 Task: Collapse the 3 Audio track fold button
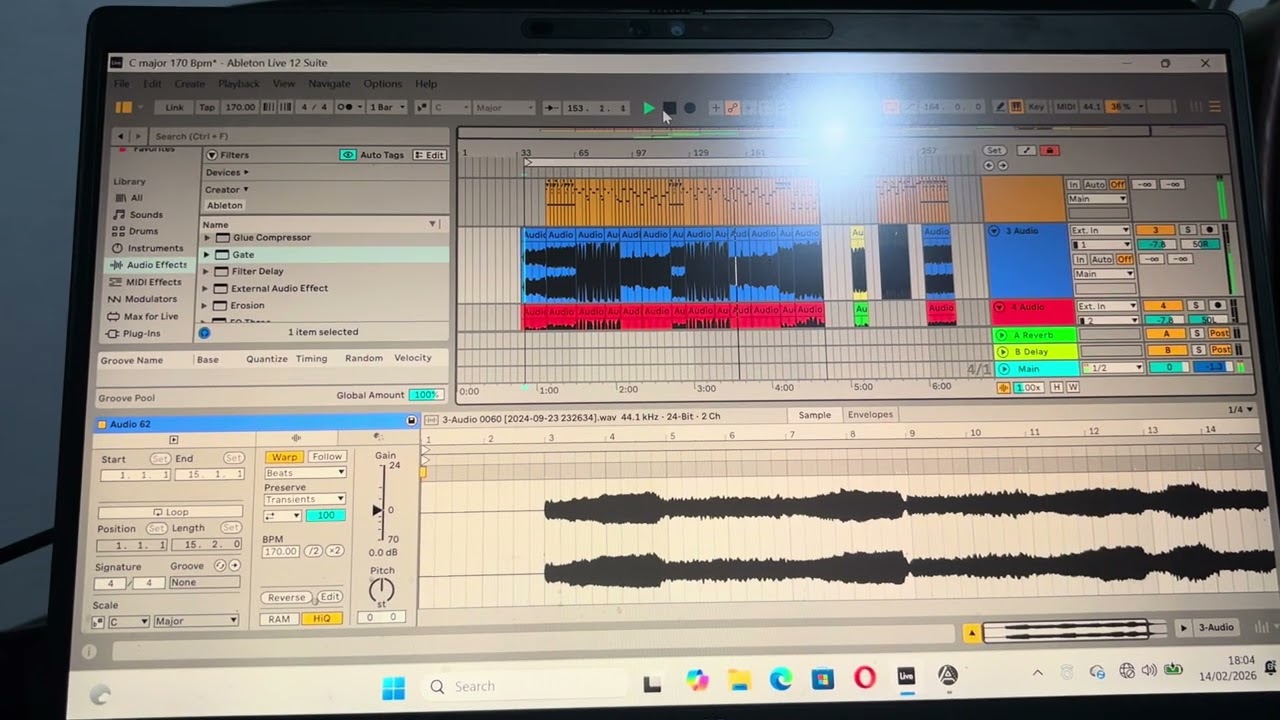(994, 230)
